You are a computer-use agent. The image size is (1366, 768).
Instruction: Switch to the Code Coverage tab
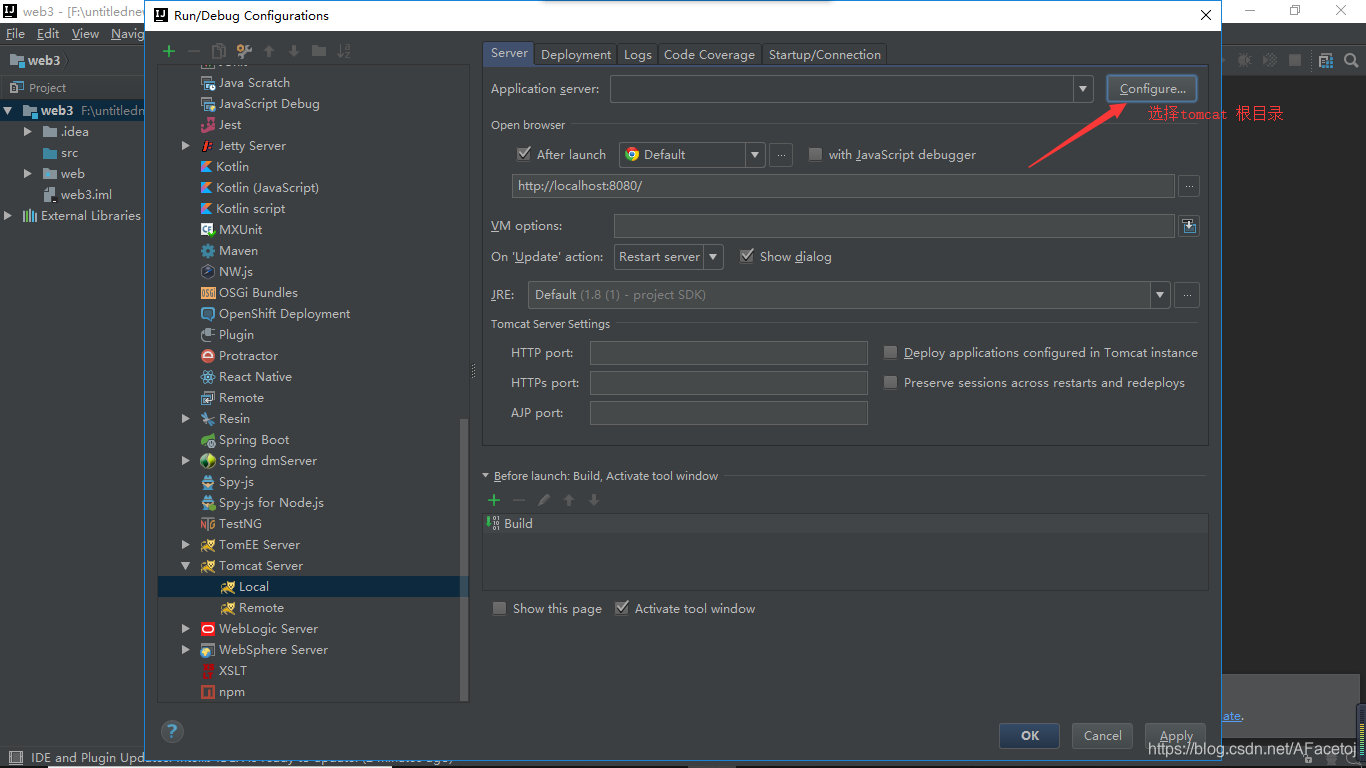click(709, 54)
